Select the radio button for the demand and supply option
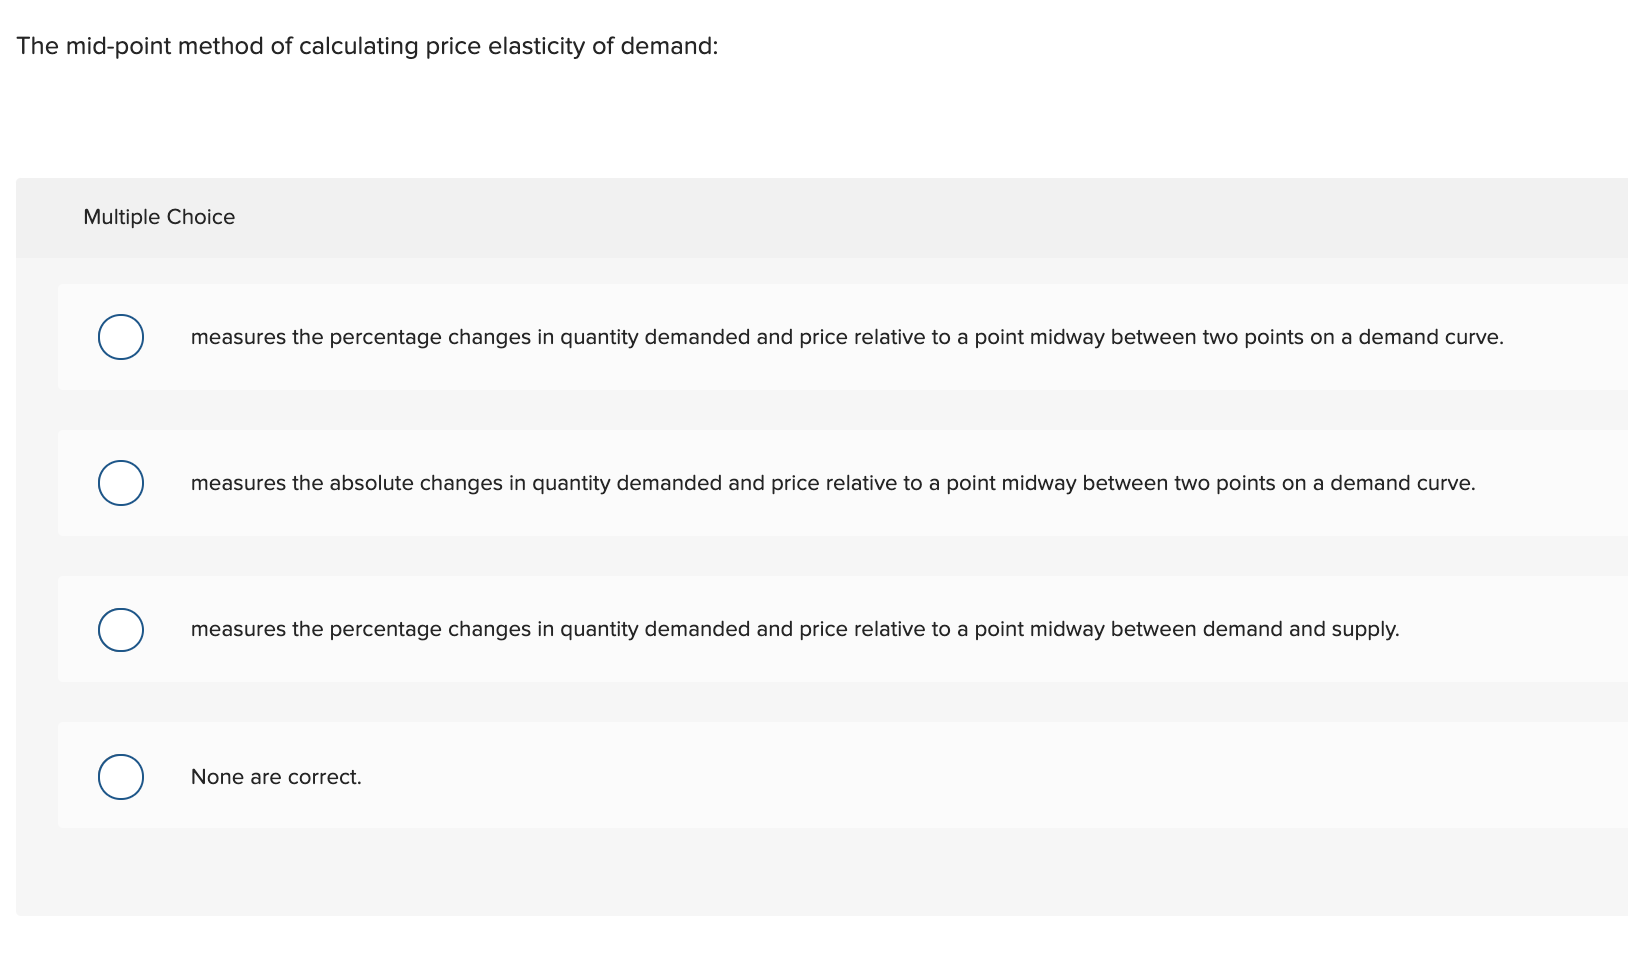This screenshot has height=958, width=1628. 120,629
